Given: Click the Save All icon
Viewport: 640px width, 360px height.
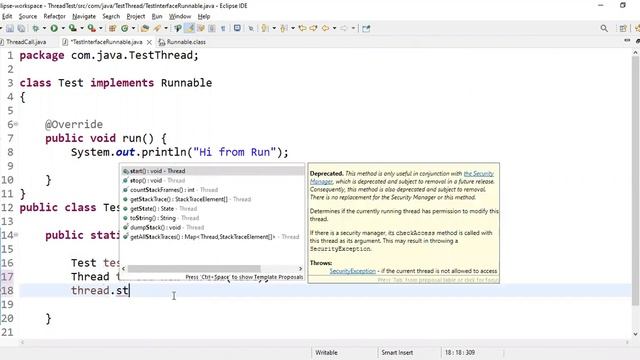Looking at the screenshot, I should click(21, 28).
